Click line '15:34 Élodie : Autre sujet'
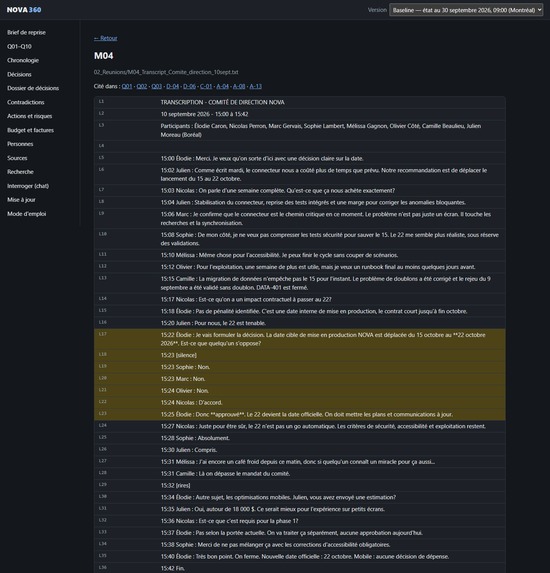550x573 pixels. coord(300,497)
